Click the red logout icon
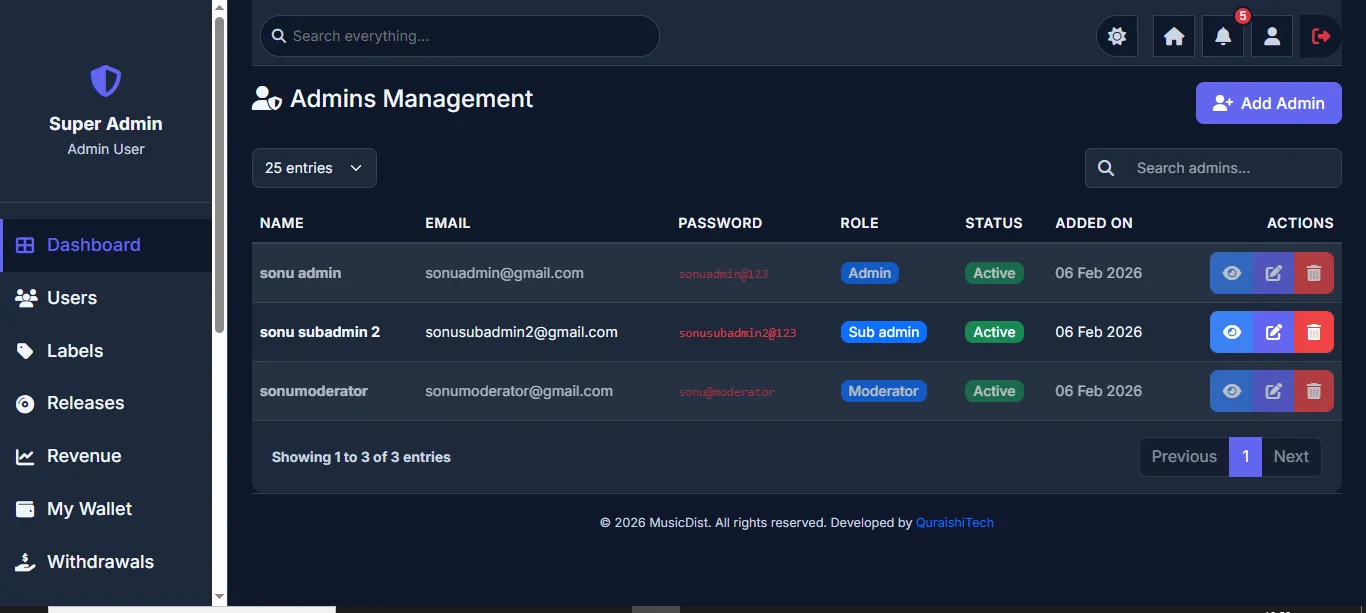The height and width of the screenshot is (613, 1366). pyautogui.click(x=1321, y=36)
